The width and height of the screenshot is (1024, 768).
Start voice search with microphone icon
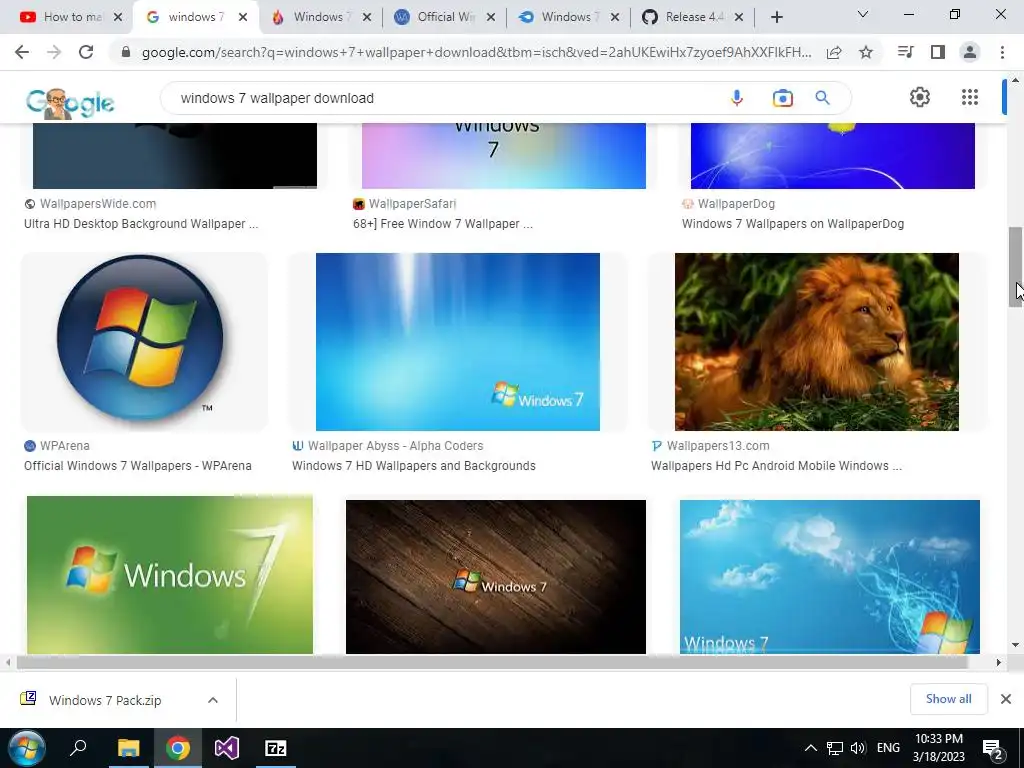[737, 98]
